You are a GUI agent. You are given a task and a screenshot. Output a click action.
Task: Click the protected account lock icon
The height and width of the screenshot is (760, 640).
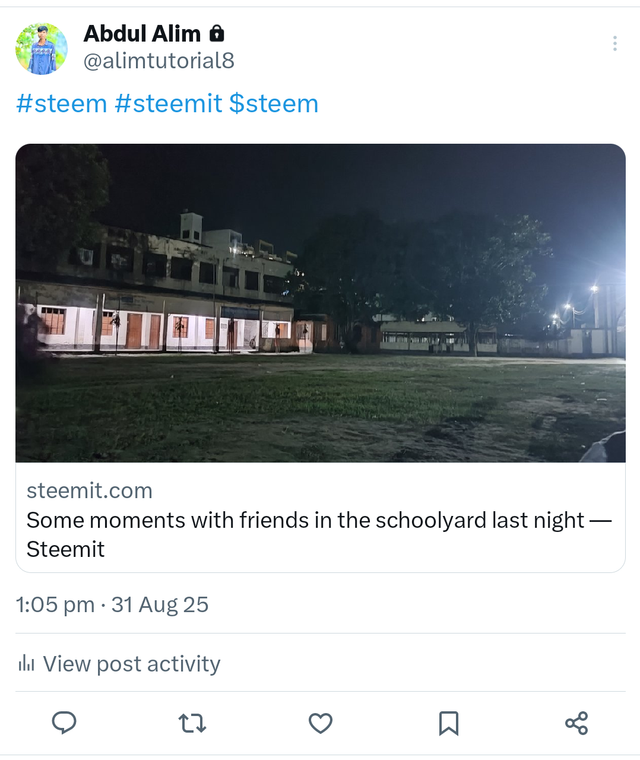tap(218, 34)
